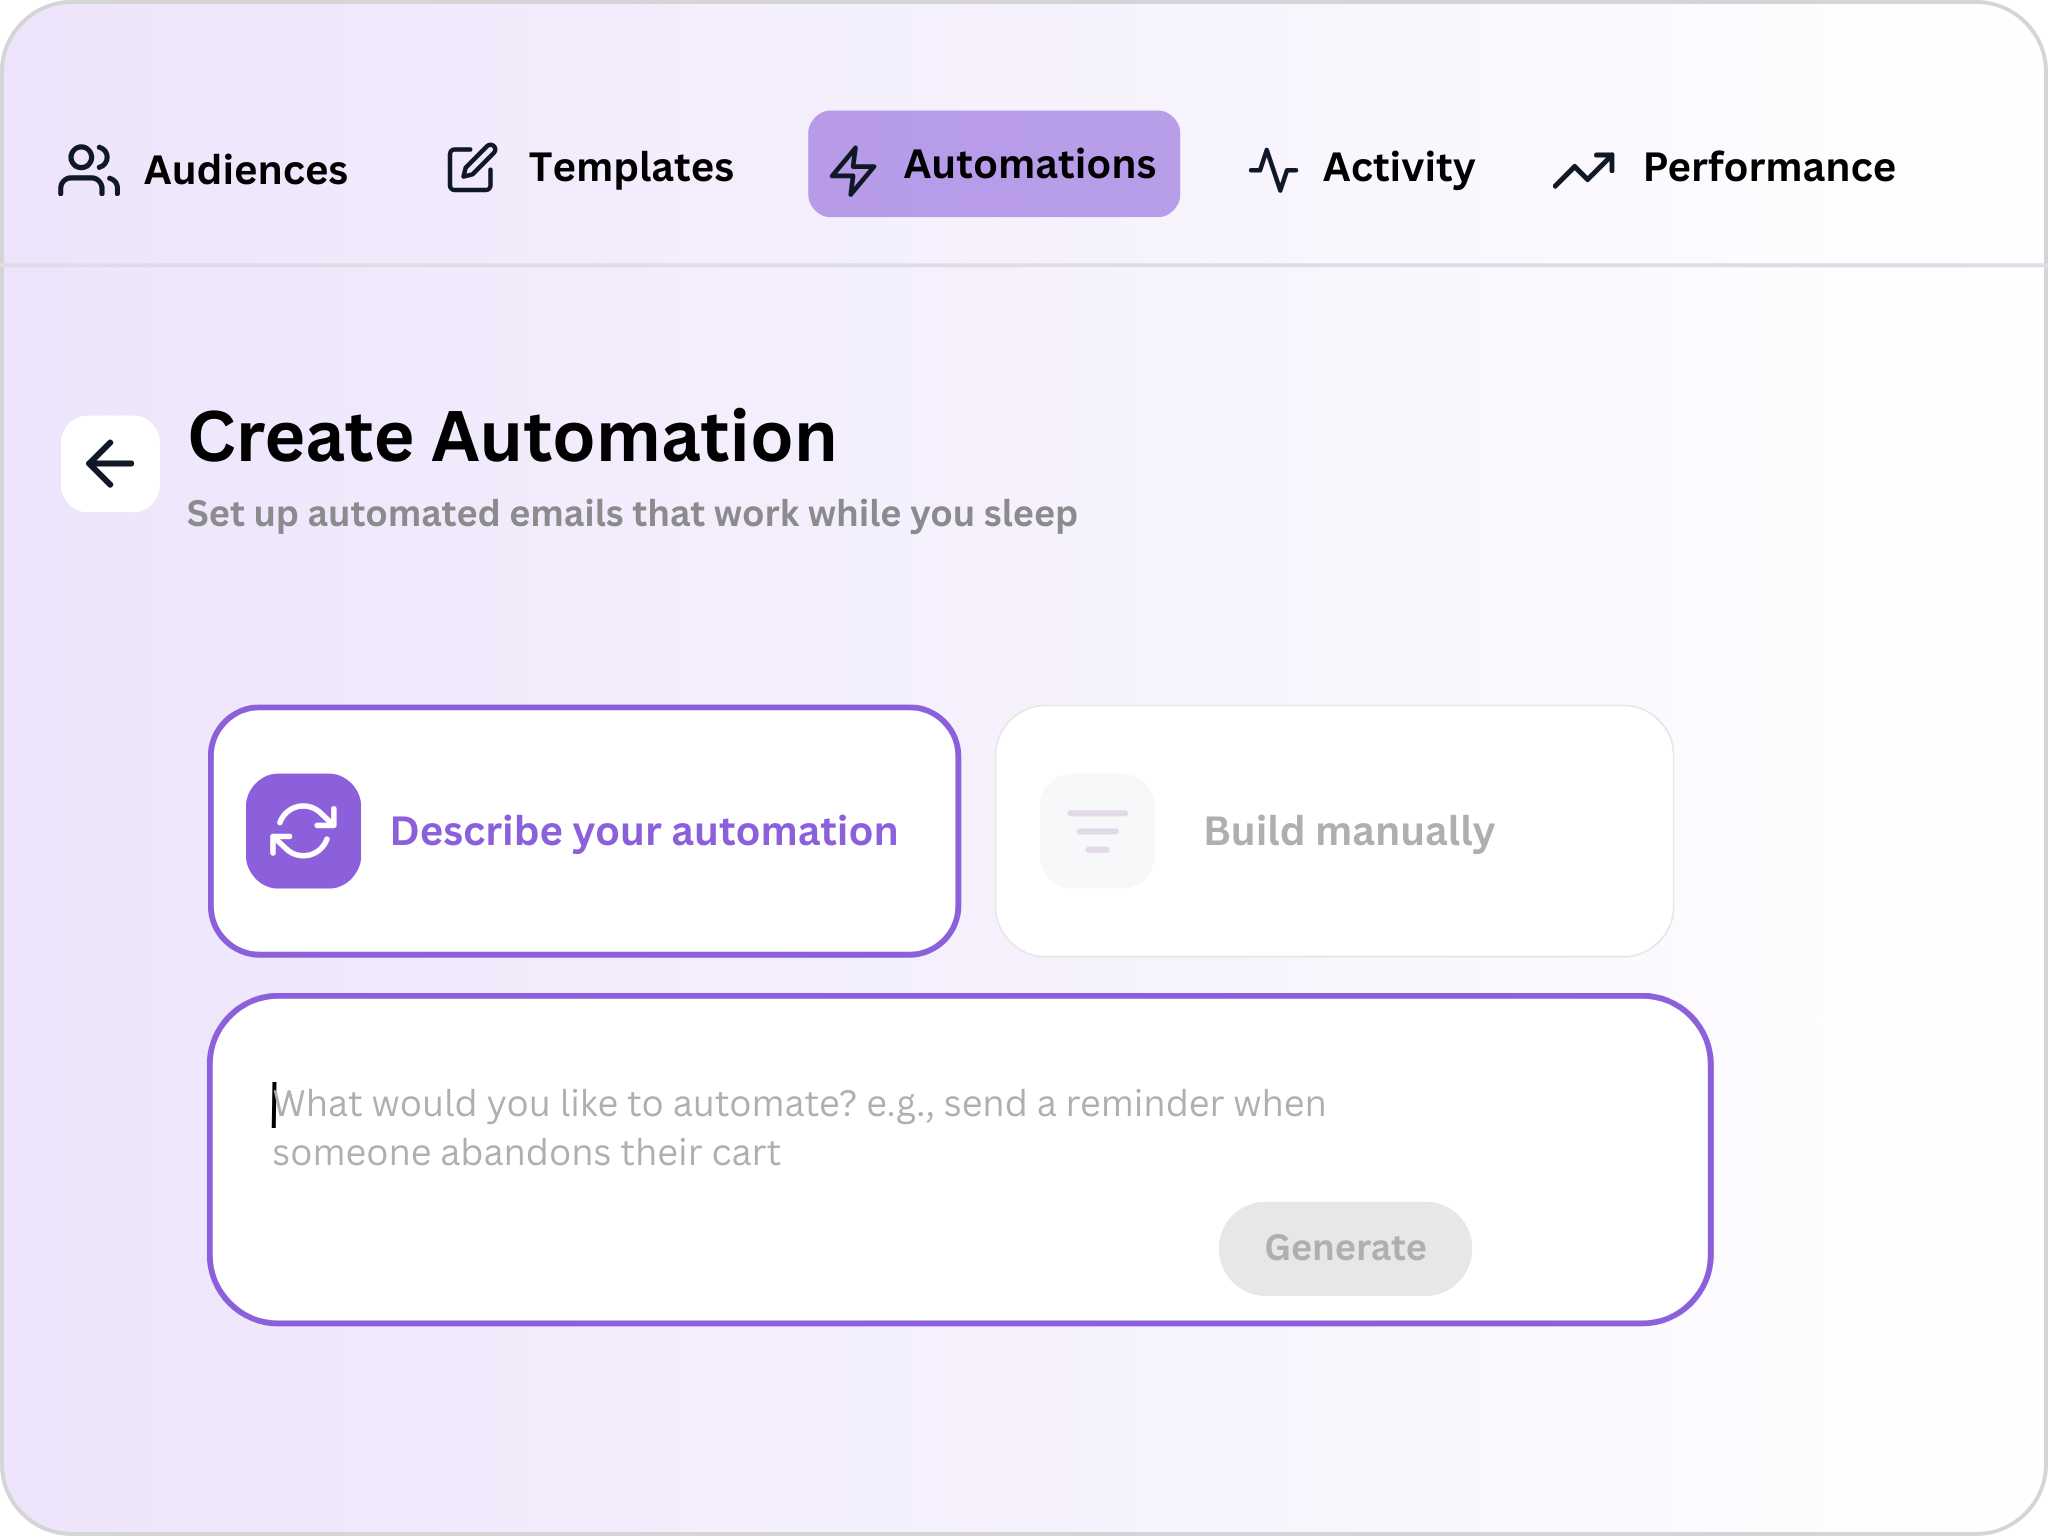Click the "Create Automation" heading
The height and width of the screenshot is (1536, 2048).
512,437
